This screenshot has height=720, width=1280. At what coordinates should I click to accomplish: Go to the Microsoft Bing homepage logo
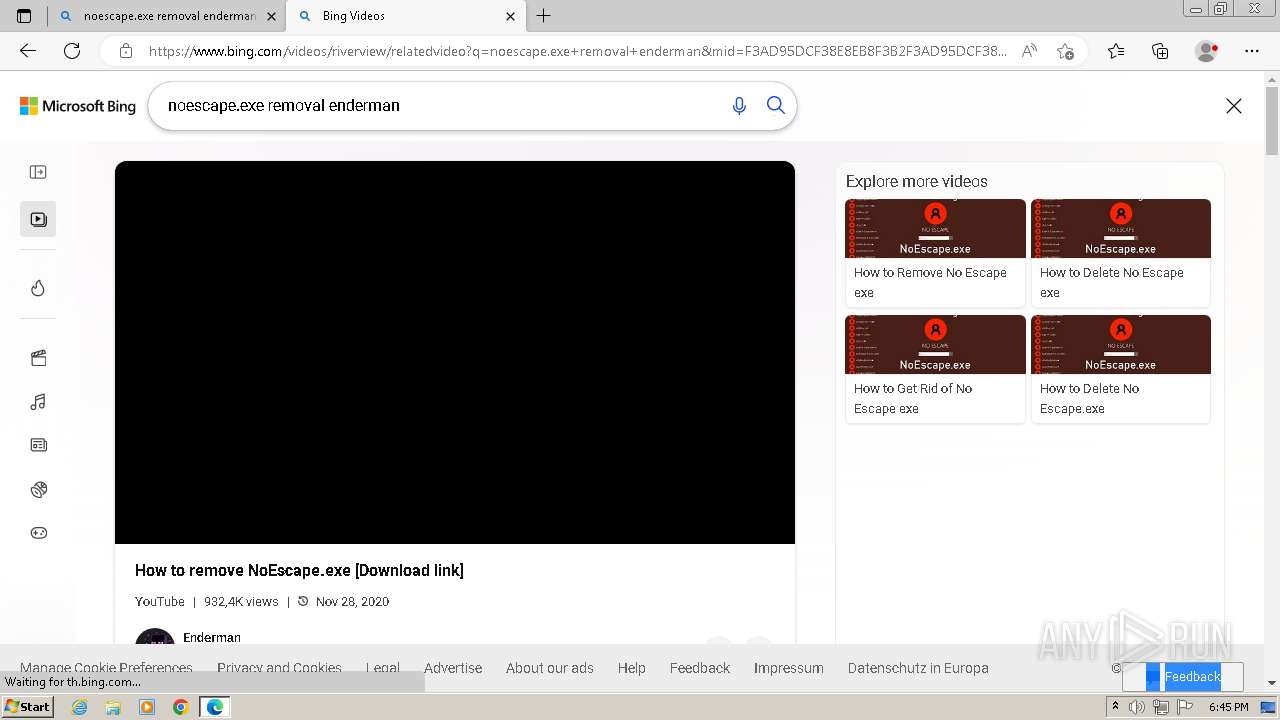tap(78, 106)
